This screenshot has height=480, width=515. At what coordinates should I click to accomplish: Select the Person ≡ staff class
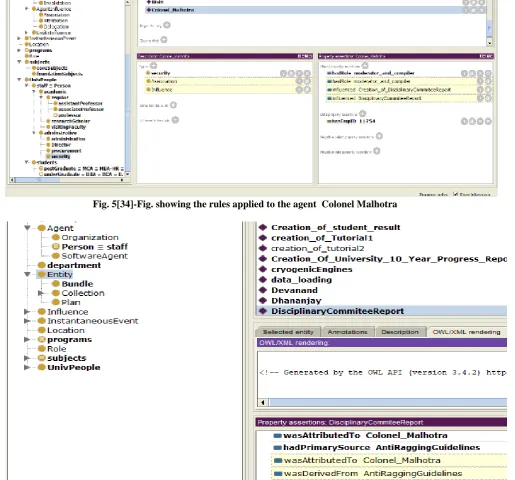(x=95, y=247)
